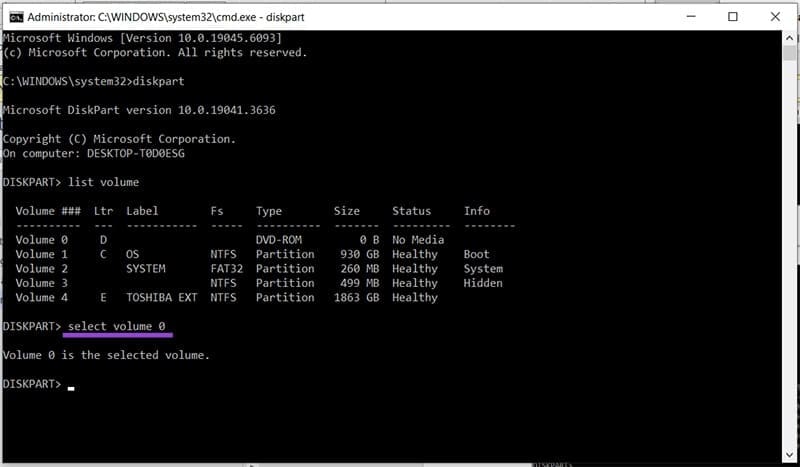Image resolution: width=800 pixels, height=467 pixels.
Task: Click the 'Info' column header
Action: (477, 211)
